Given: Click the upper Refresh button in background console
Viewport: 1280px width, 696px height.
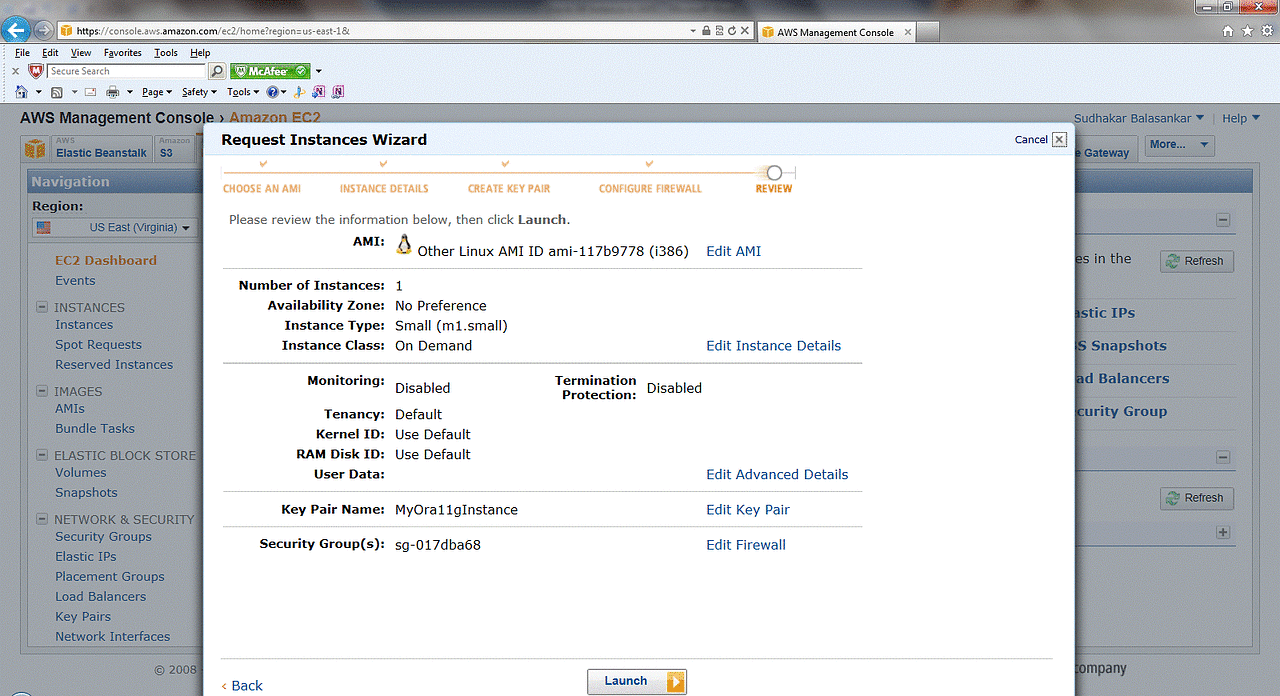Looking at the screenshot, I should coord(1197,261).
